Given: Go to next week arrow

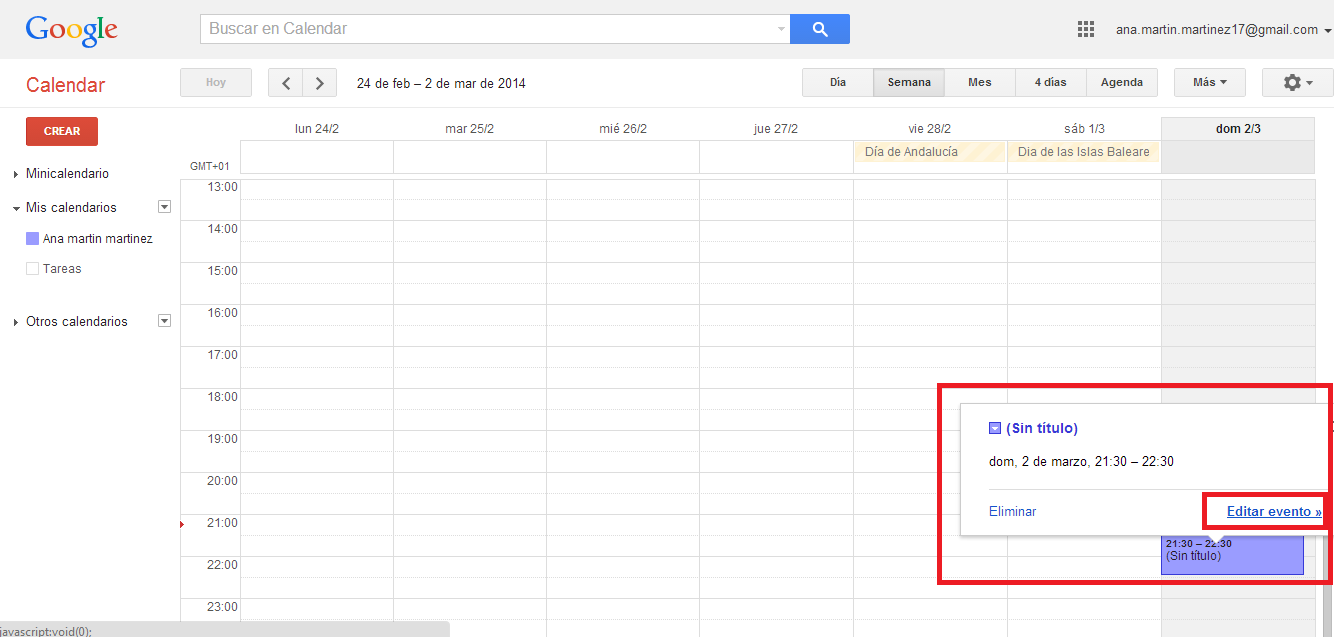Looking at the screenshot, I should tap(319, 83).
